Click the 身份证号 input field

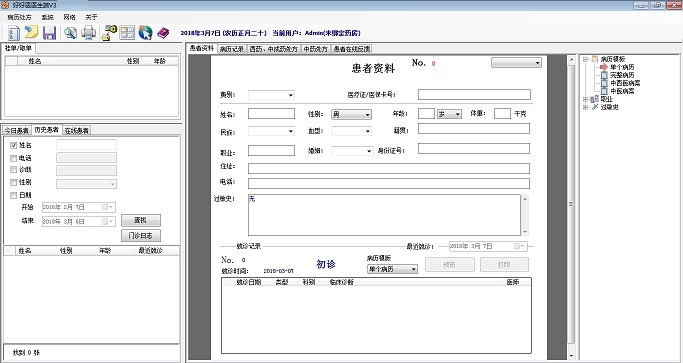(x=474, y=149)
